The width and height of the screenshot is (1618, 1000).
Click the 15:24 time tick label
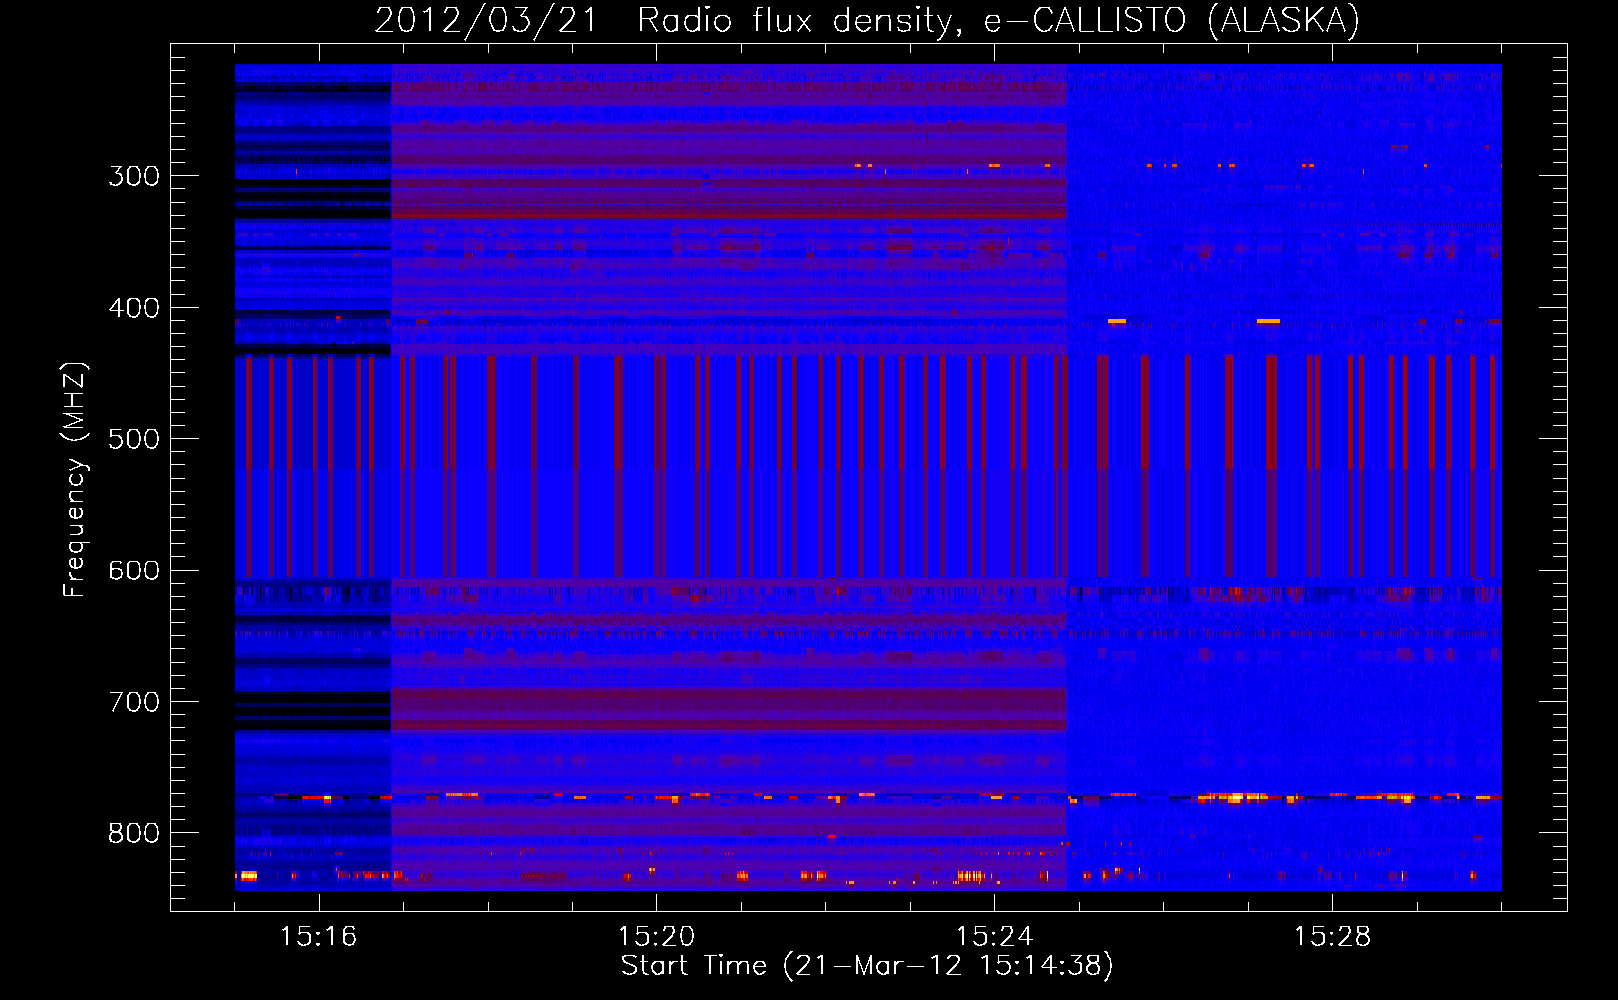[994, 936]
